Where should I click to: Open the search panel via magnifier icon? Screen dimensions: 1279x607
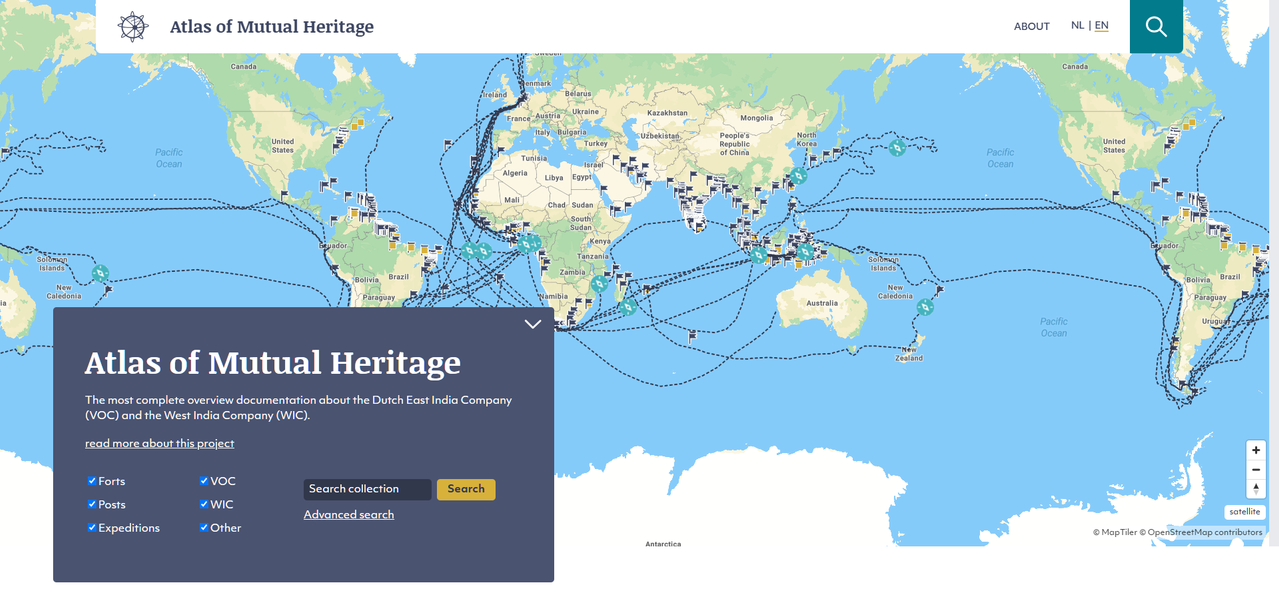coord(1156,27)
